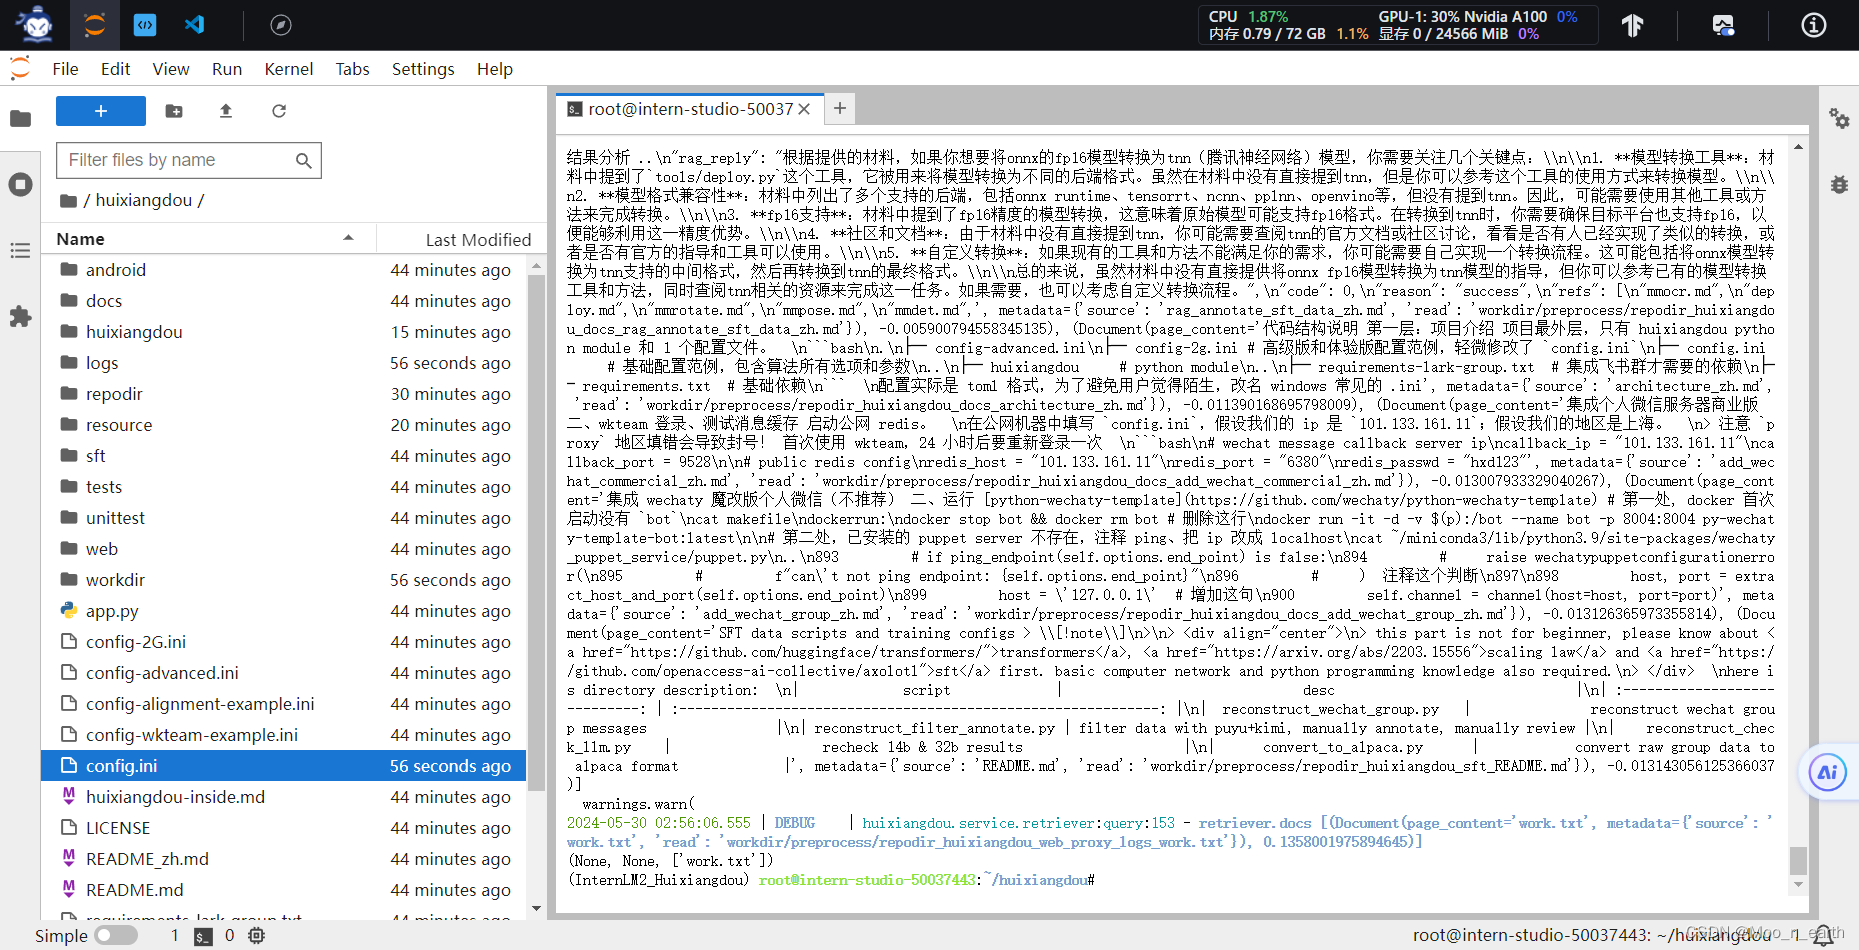Click the root folder icon in breadcrumb
Viewport: 1859px width, 950px height.
point(68,201)
